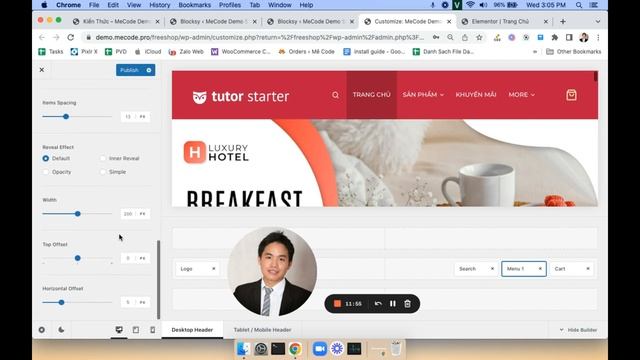This screenshot has width=640, height=360.
Task: Adjust the Items Spacing slider handle
Action: tap(66, 117)
